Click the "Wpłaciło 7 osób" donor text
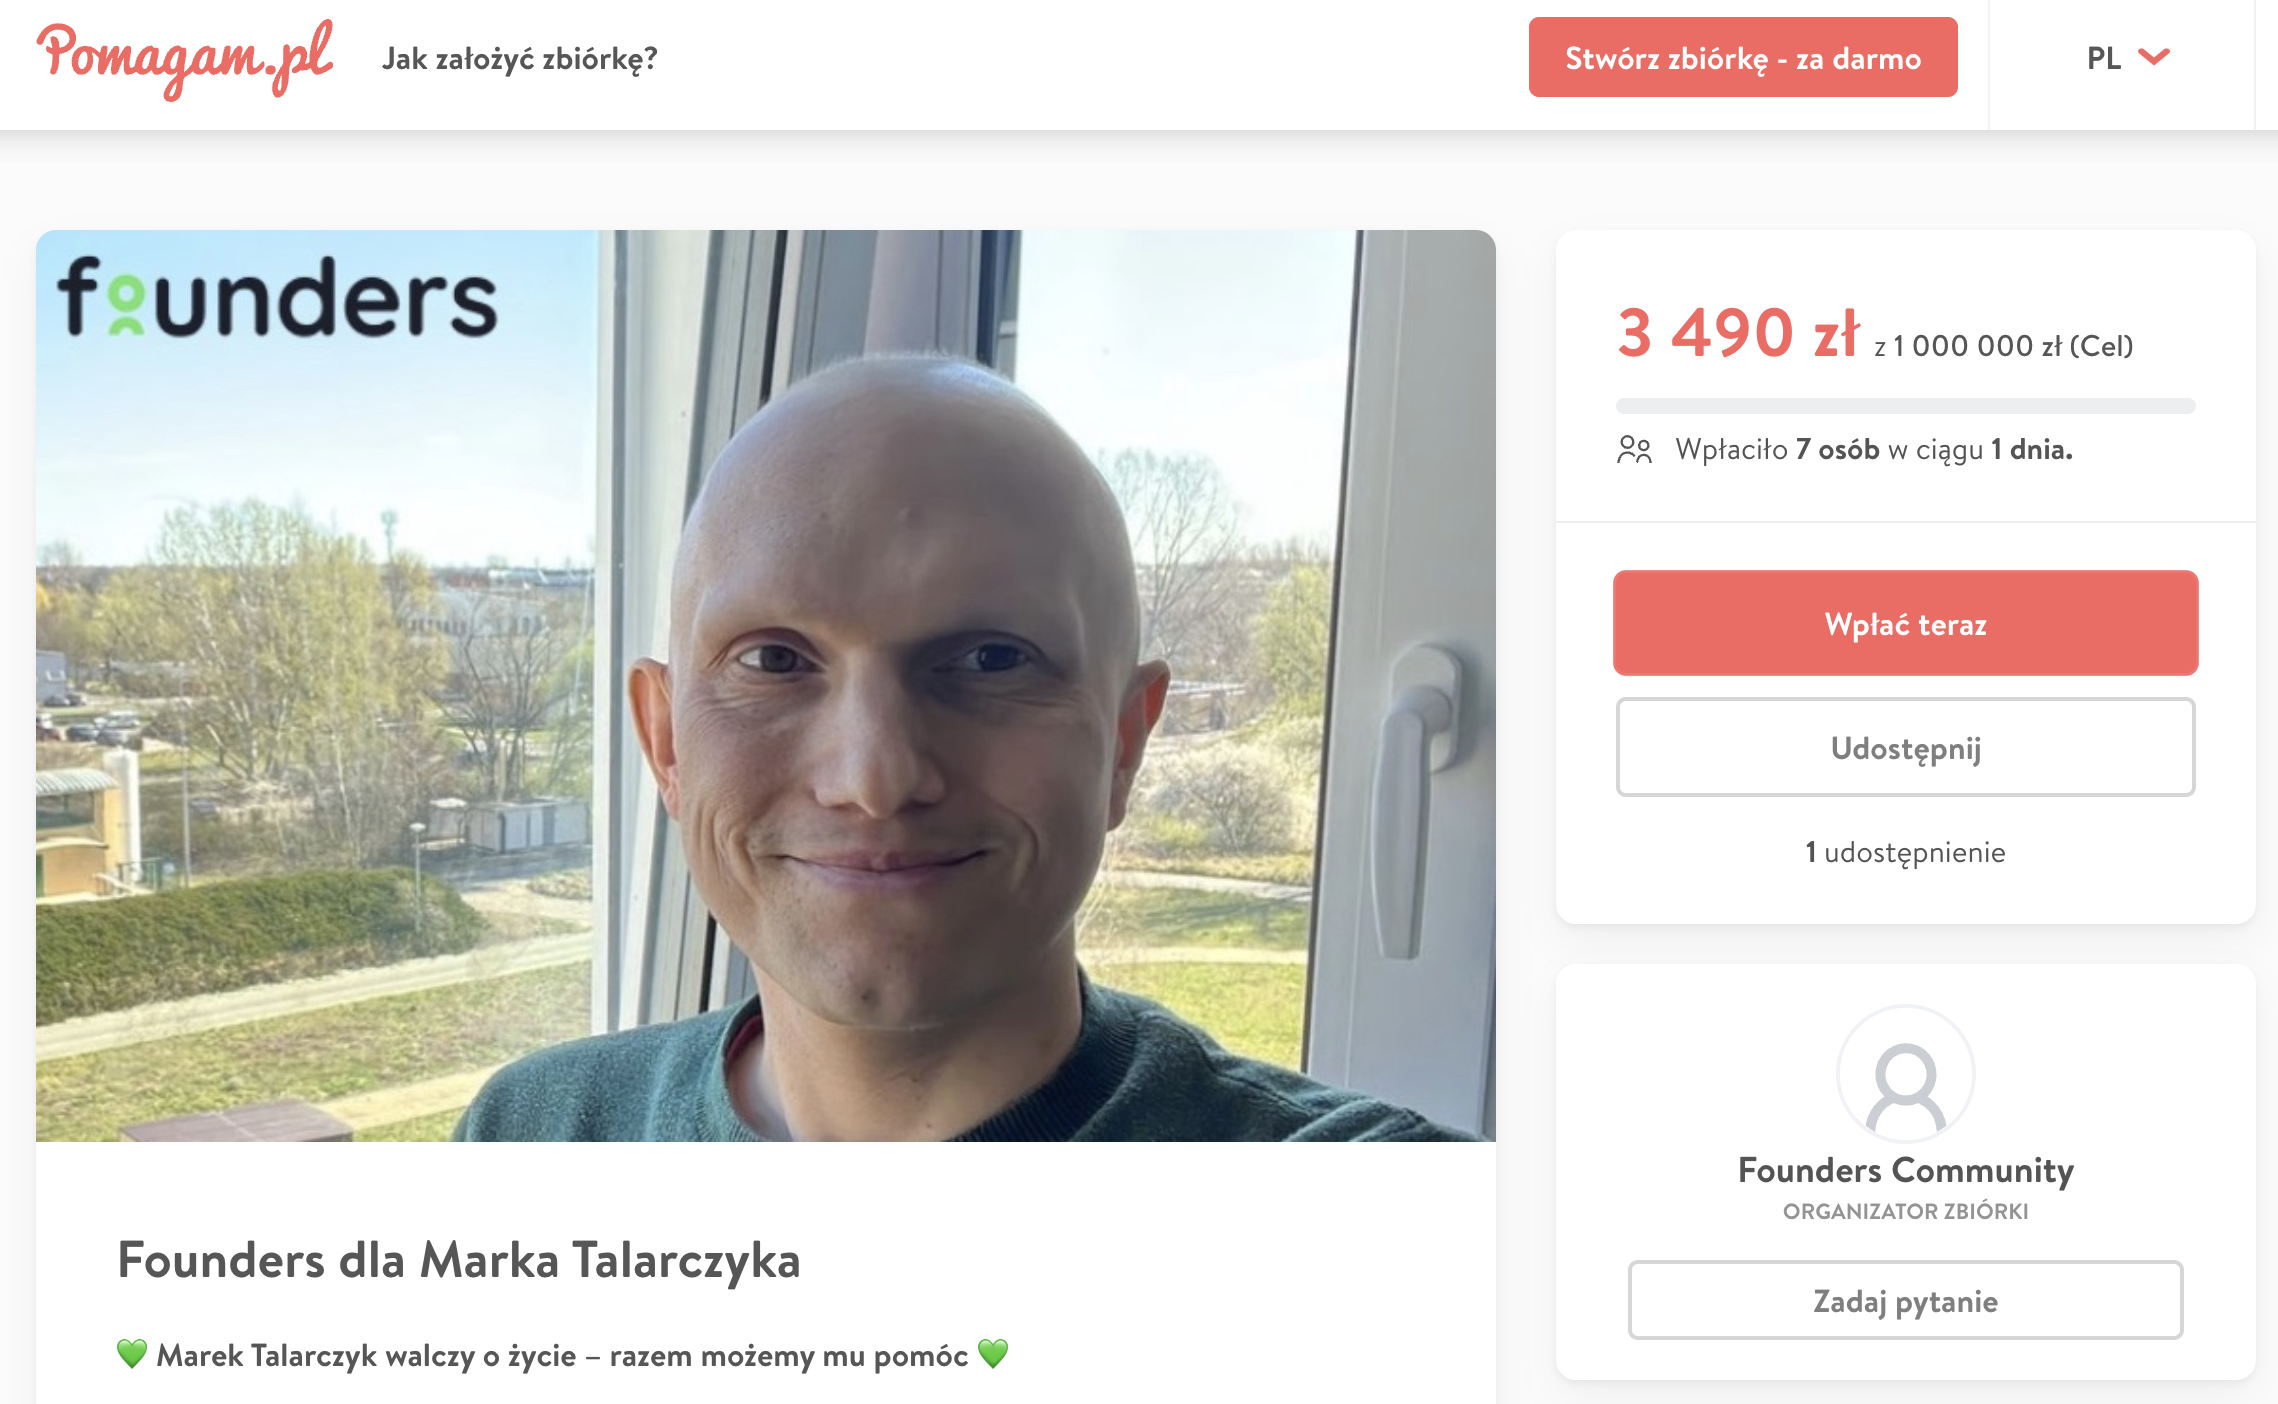The image size is (2278, 1404). click(1778, 450)
